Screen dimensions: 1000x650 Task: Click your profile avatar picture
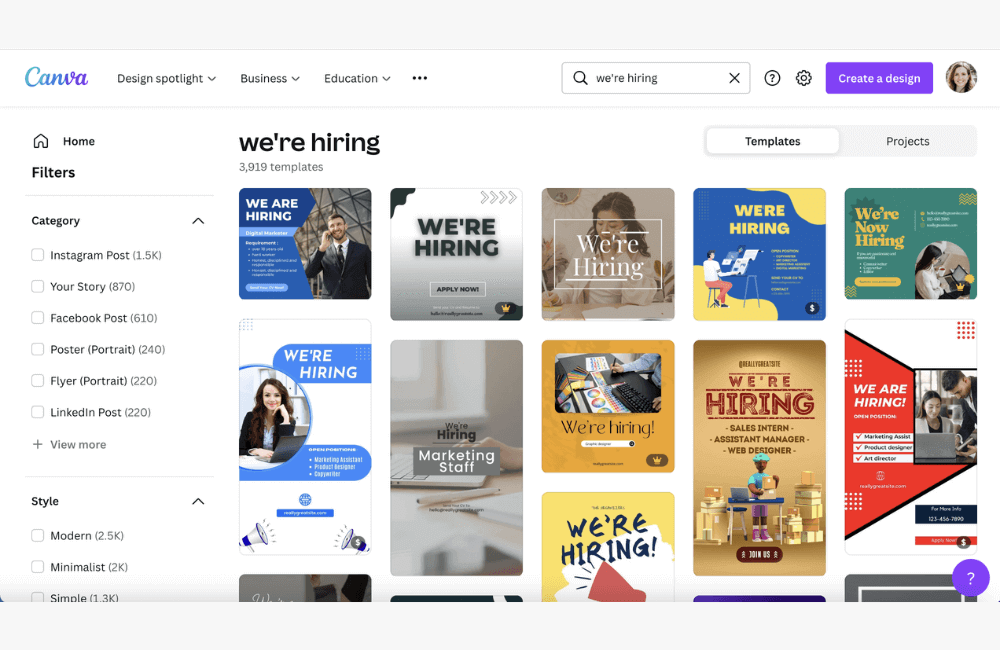[960, 77]
